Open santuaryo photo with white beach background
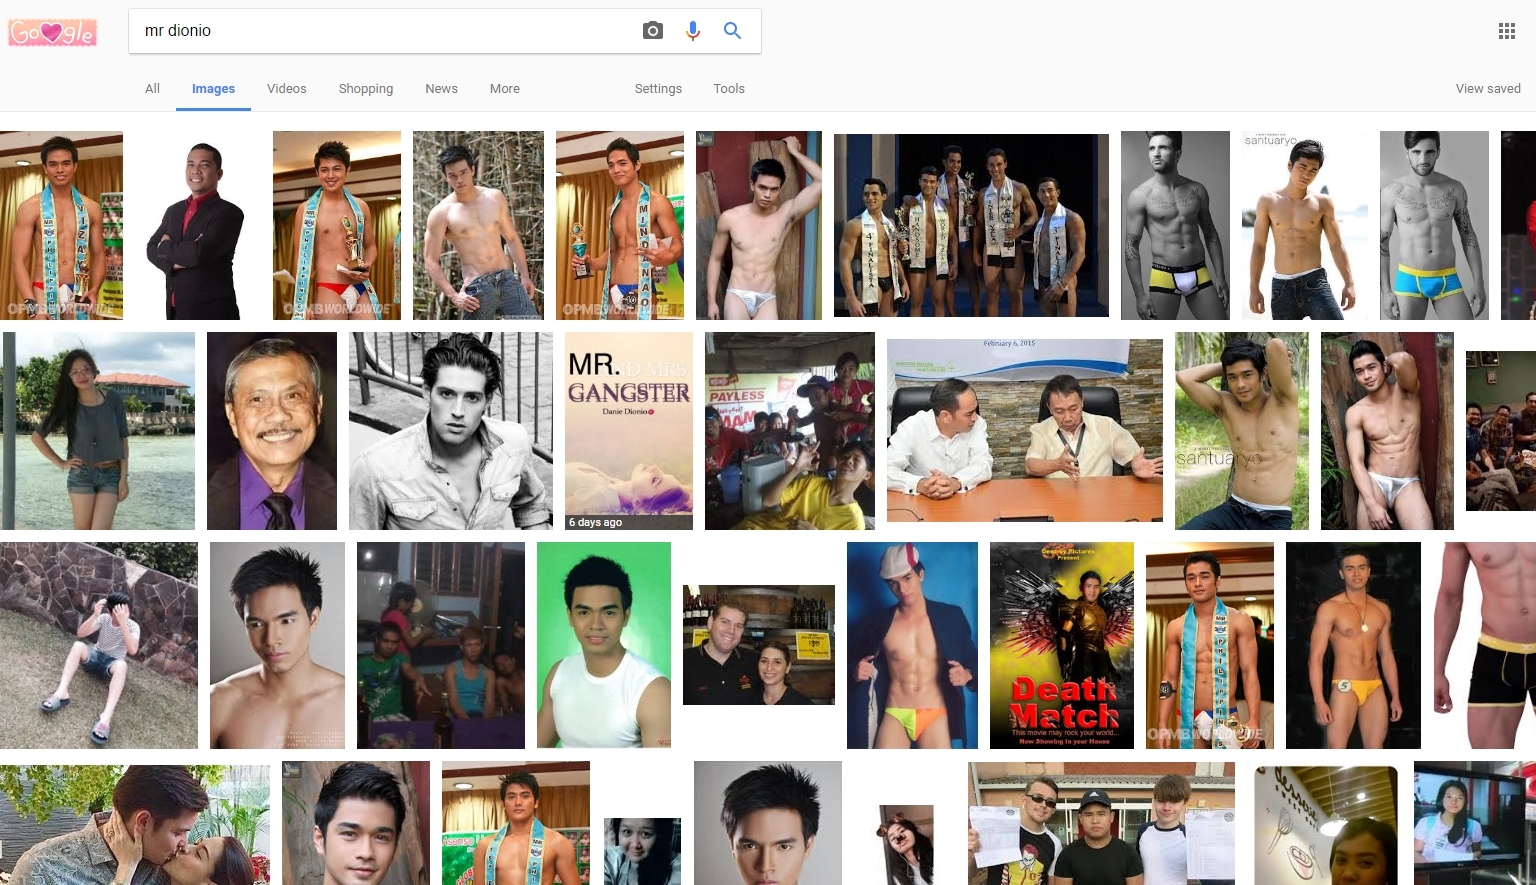This screenshot has height=885, width=1536. (1305, 226)
